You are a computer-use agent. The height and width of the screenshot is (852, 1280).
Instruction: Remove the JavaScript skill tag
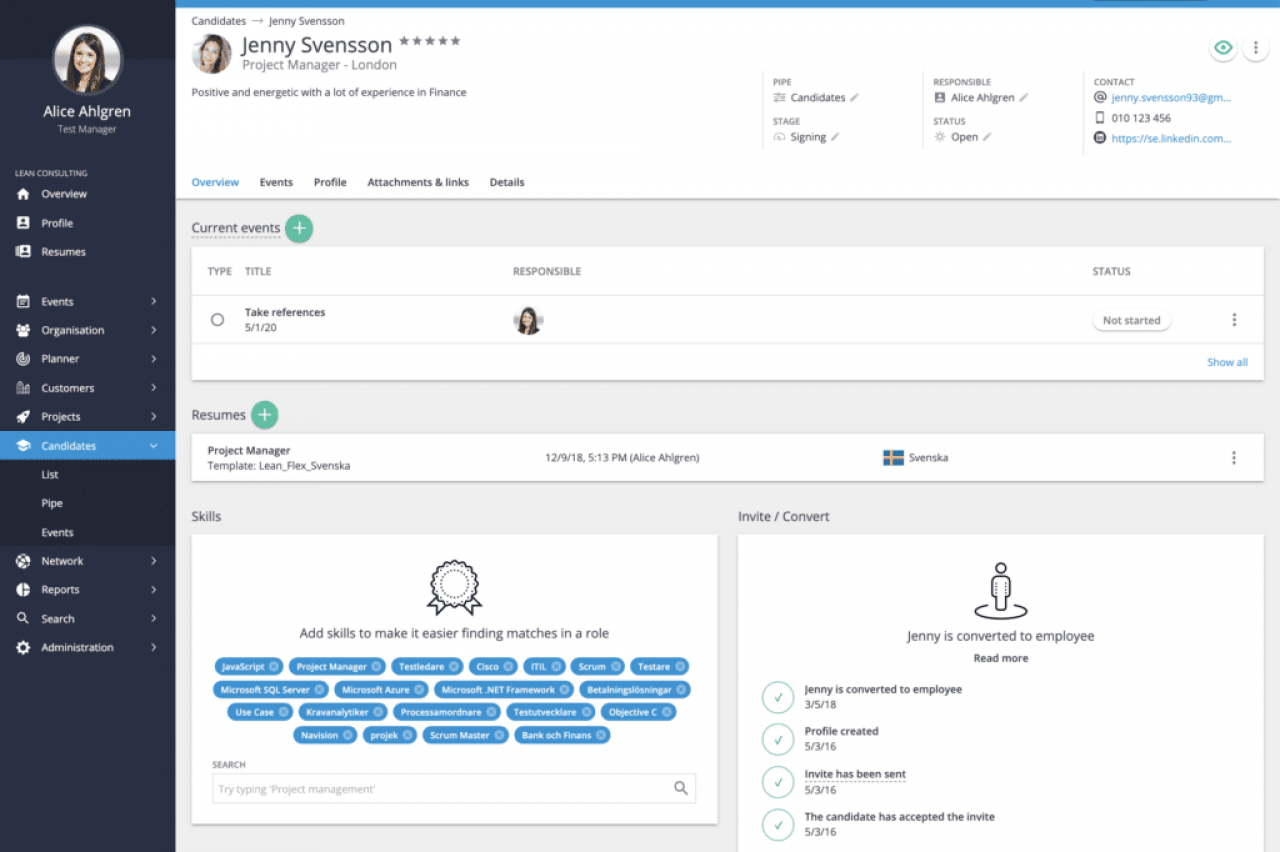click(x=274, y=666)
